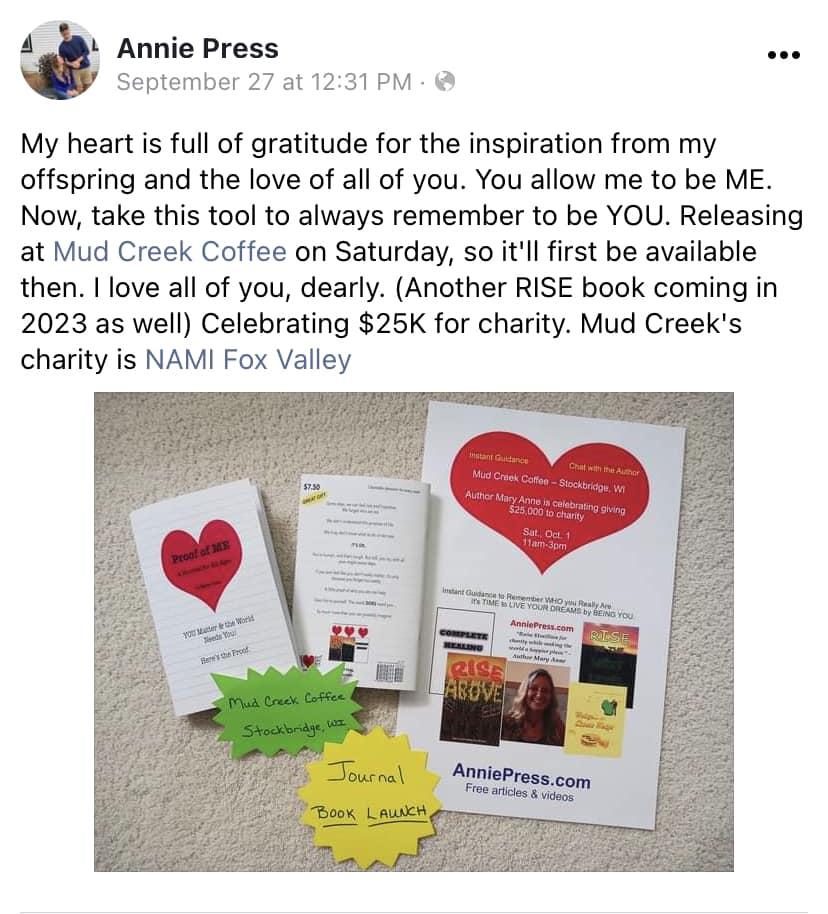Screen dimensions: 828x914
Task: Open the attached book launch photo
Action: click(413, 631)
